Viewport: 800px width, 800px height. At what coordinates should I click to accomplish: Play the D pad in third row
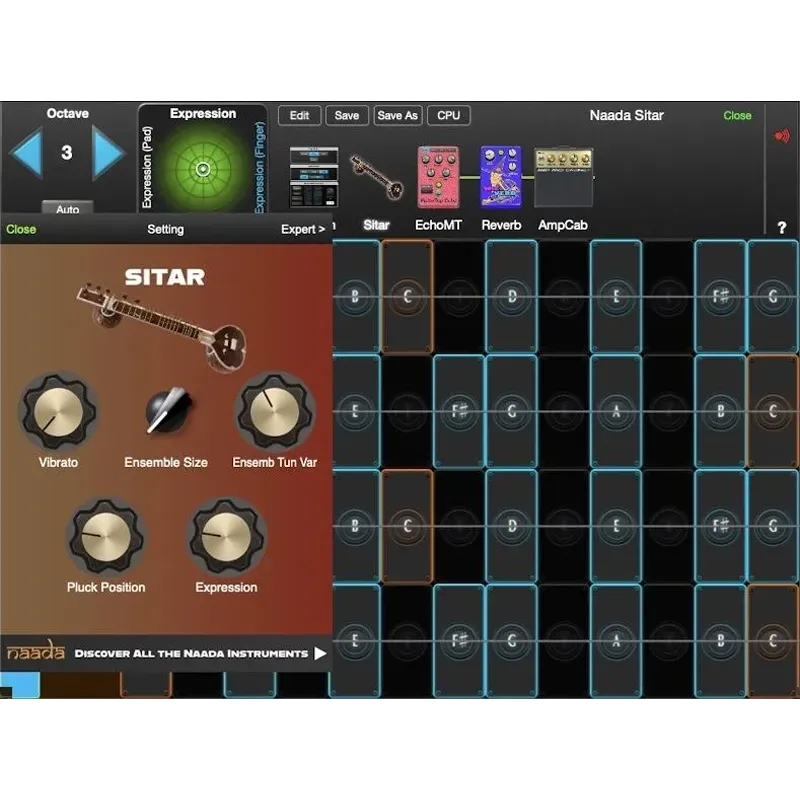[x=511, y=526]
